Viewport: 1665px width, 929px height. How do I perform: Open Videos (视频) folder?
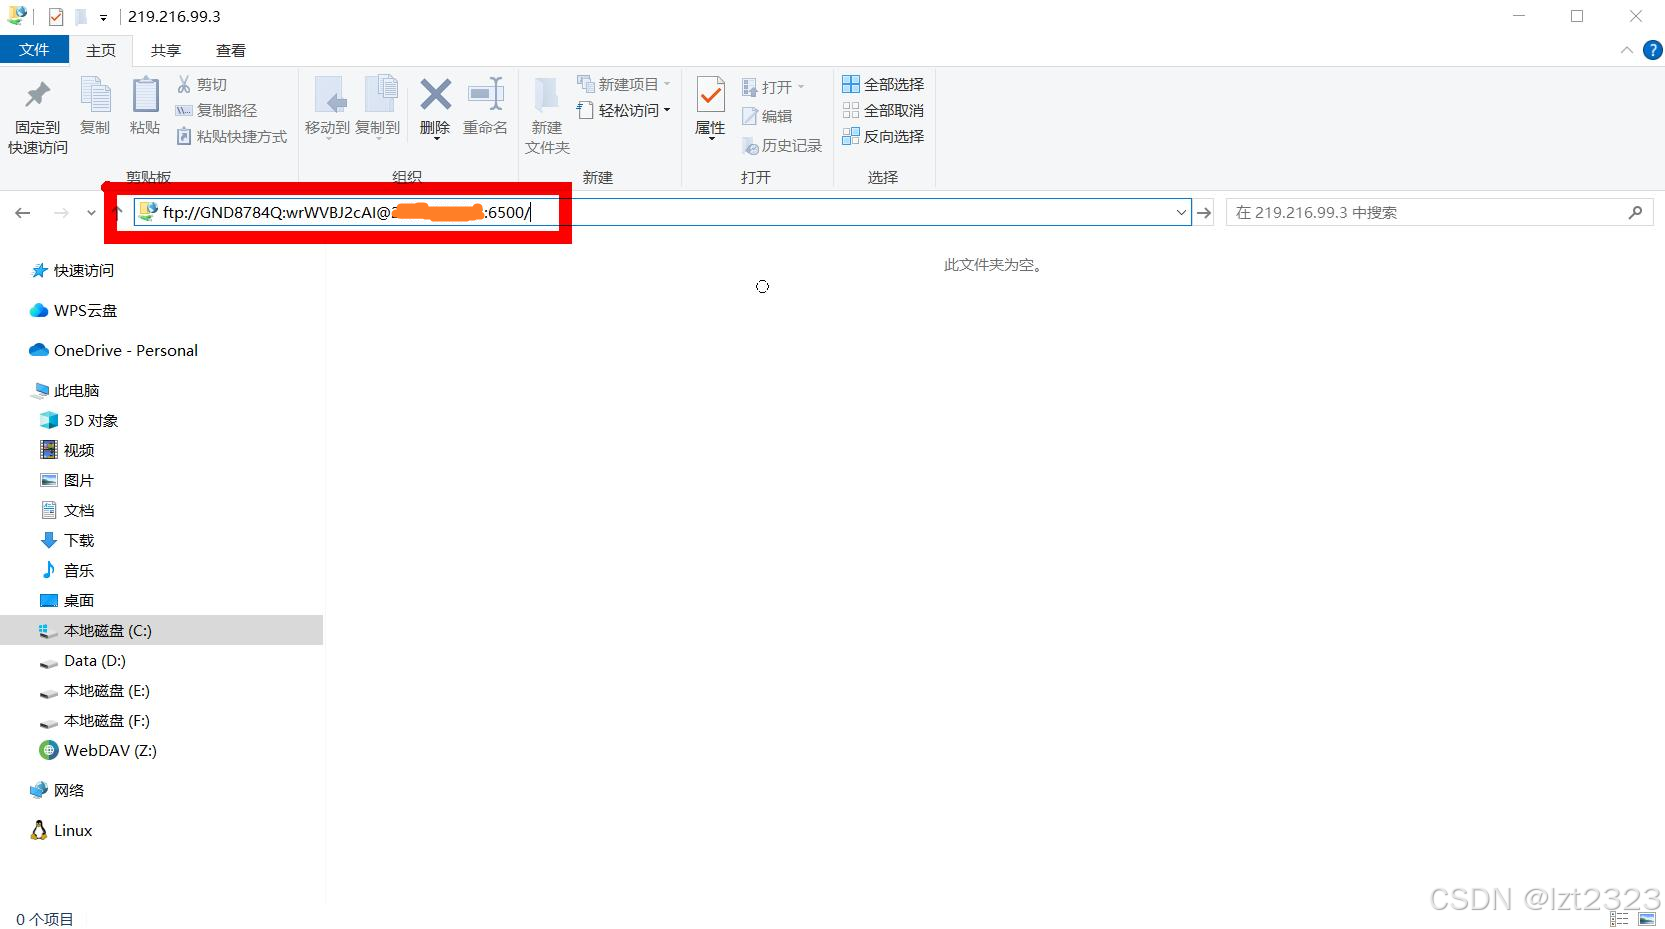tap(67, 450)
